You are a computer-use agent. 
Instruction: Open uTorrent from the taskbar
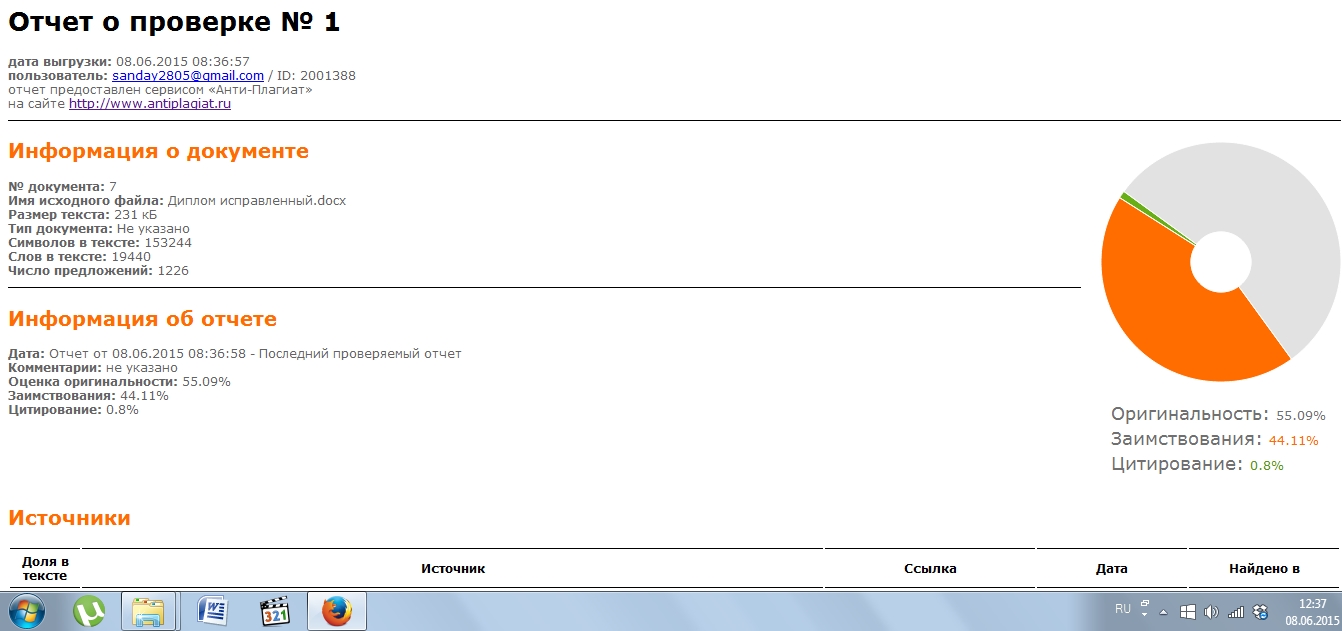(x=91, y=611)
